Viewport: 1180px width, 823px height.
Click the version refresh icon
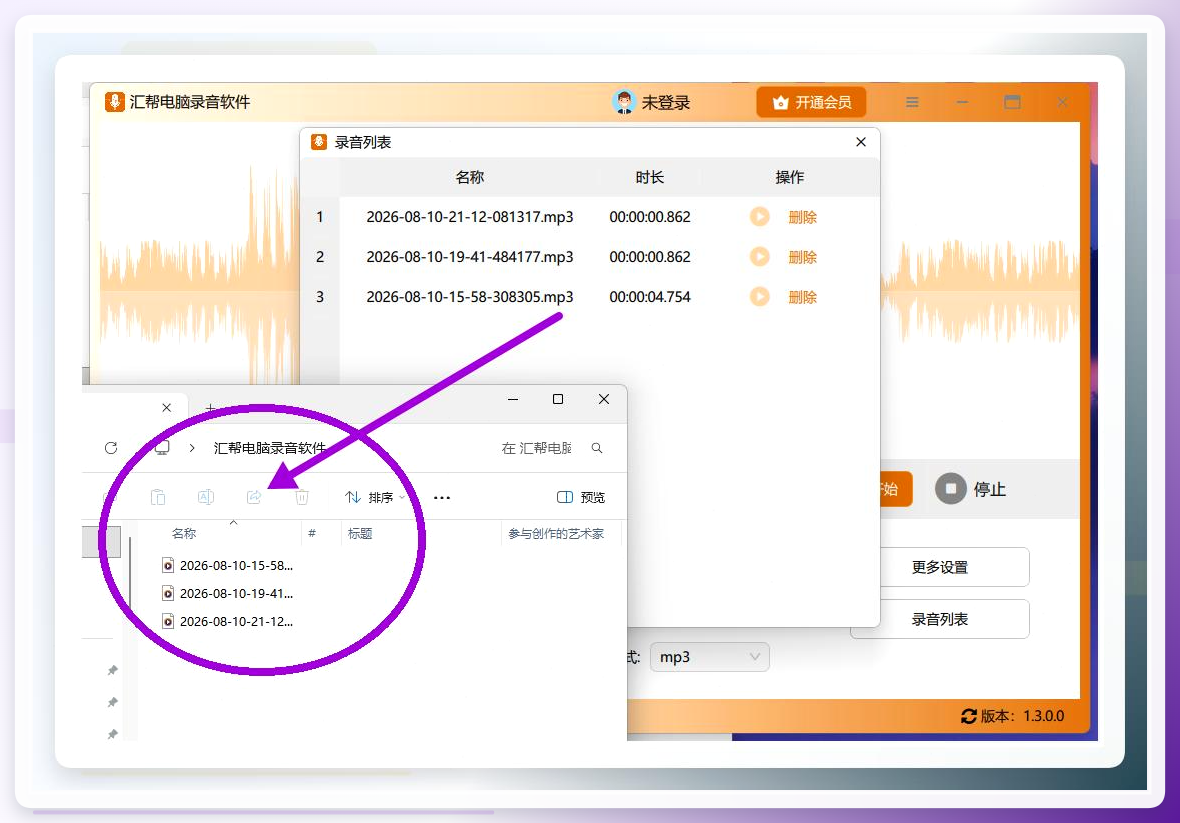969,716
